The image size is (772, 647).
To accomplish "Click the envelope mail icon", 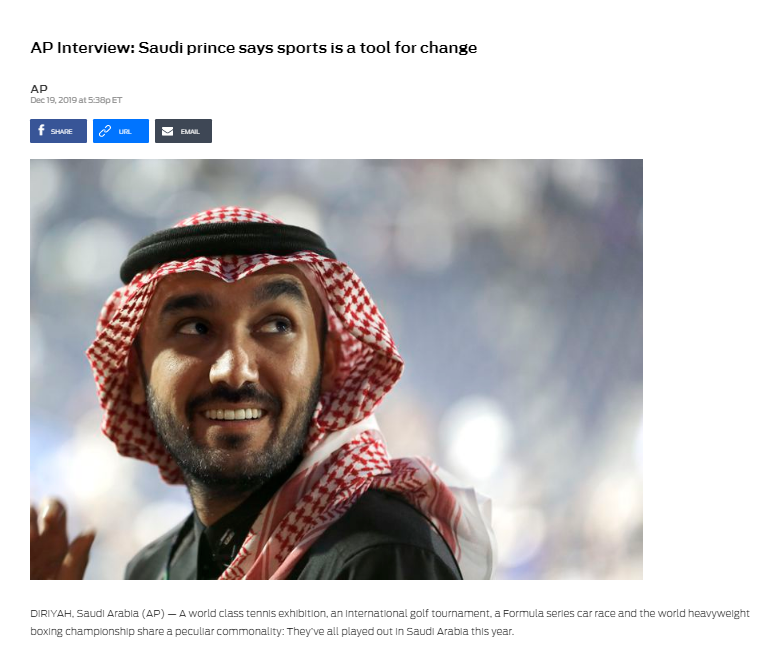I will tap(167, 131).
